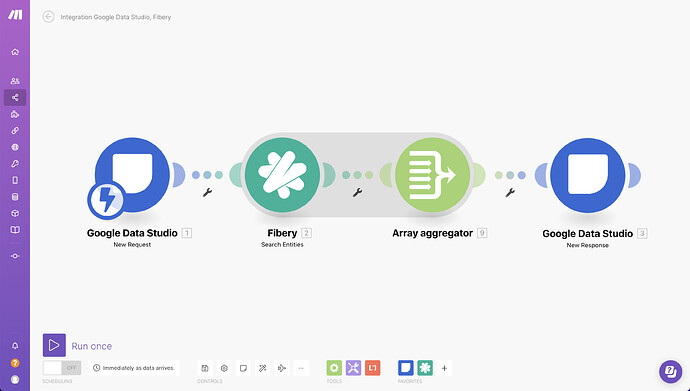Click the Run once play button

click(54, 345)
